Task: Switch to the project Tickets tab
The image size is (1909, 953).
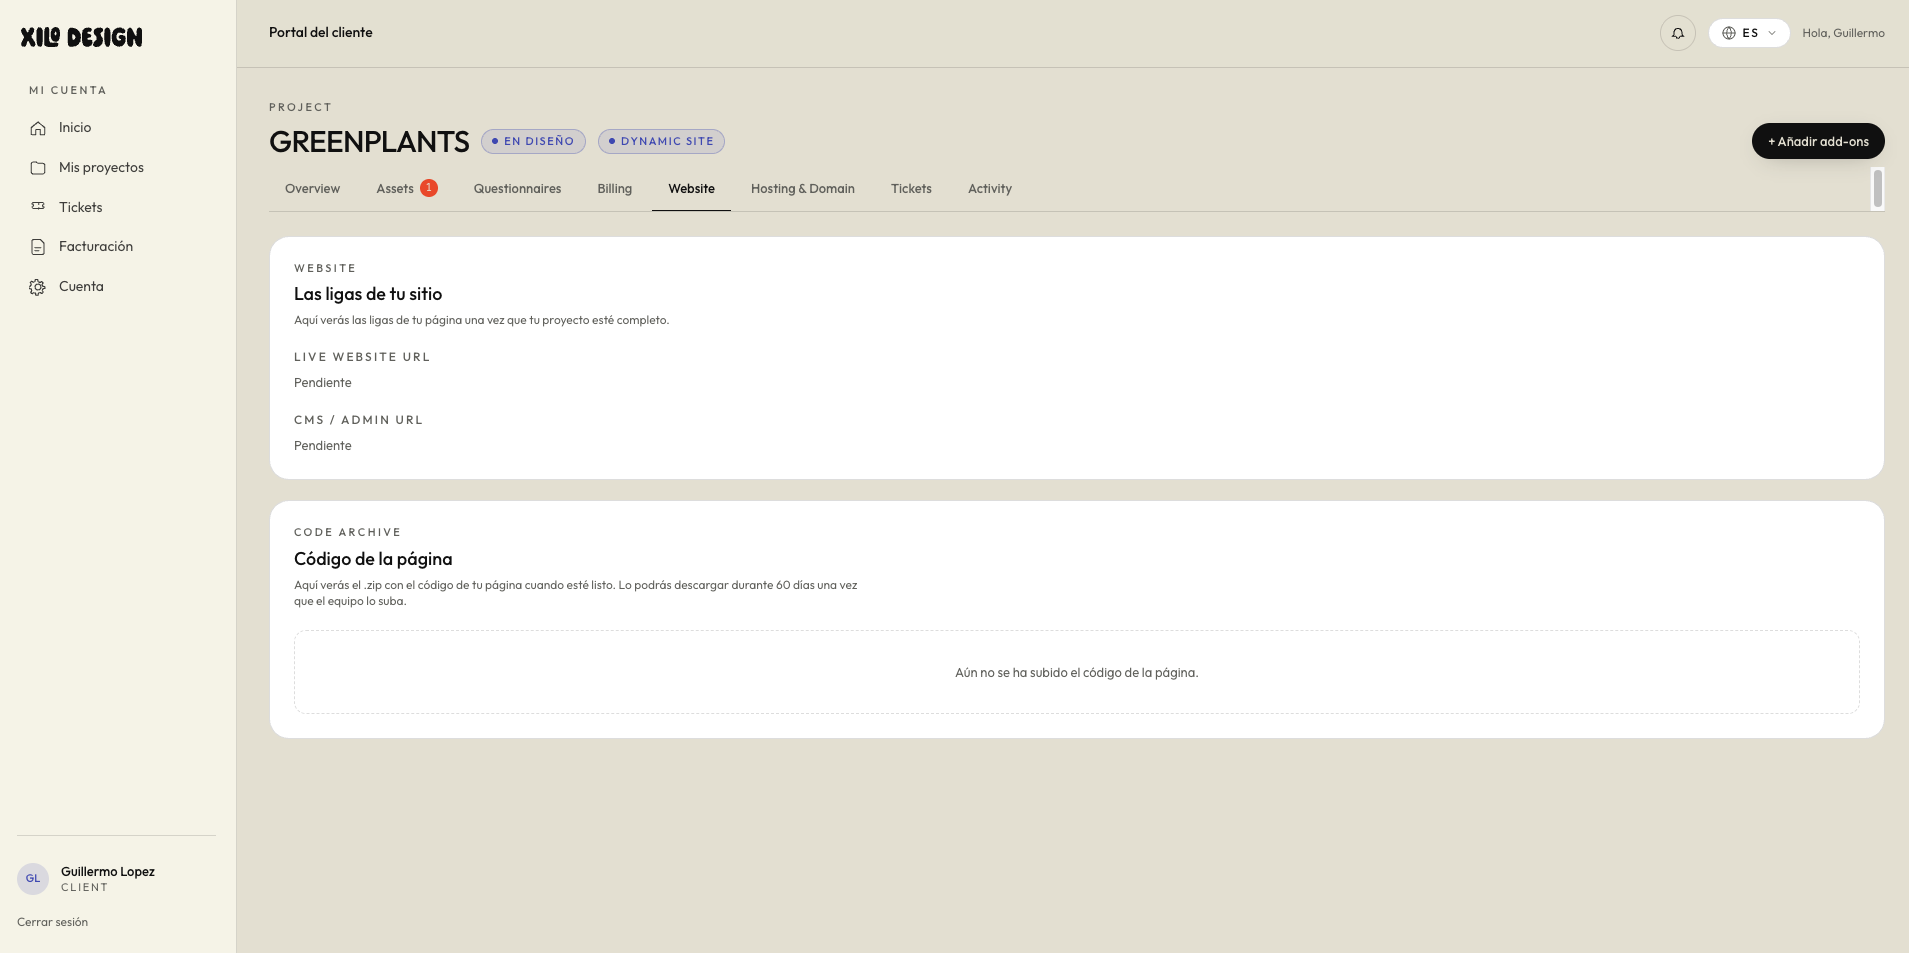Action: pyautogui.click(x=911, y=189)
